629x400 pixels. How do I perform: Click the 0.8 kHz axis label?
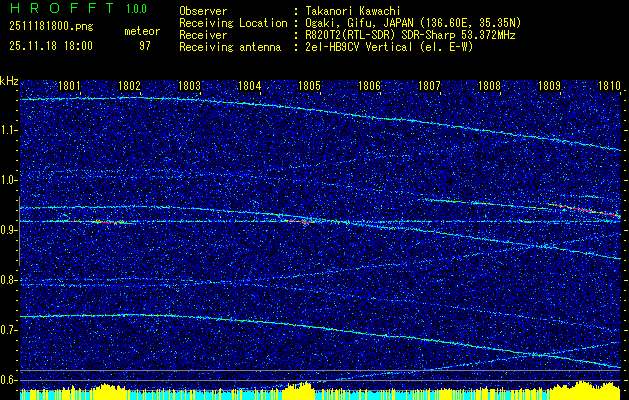[9, 280]
